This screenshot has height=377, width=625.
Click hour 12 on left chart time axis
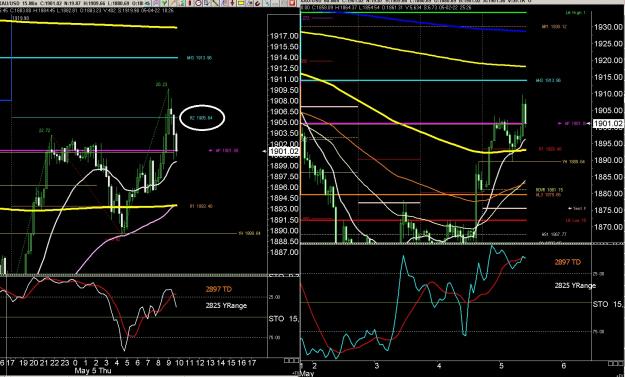click(x=200, y=363)
